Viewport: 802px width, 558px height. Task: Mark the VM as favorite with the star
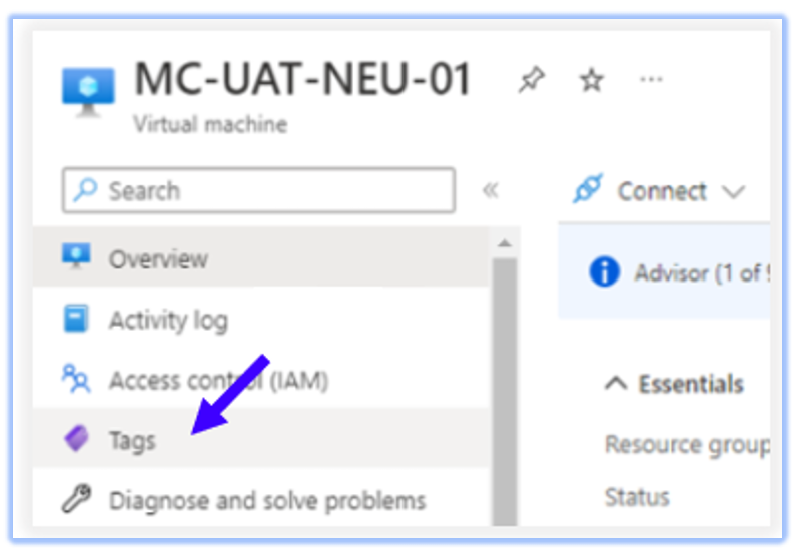[592, 80]
